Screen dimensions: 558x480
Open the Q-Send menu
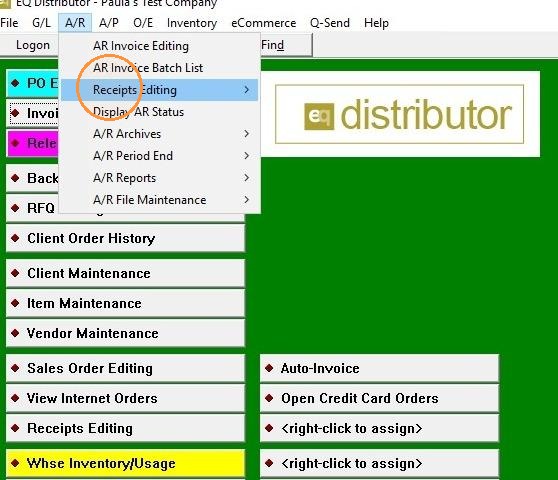(x=330, y=23)
